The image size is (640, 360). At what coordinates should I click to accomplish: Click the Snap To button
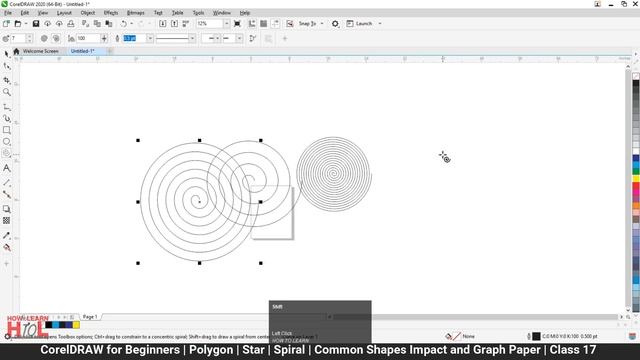[307, 24]
